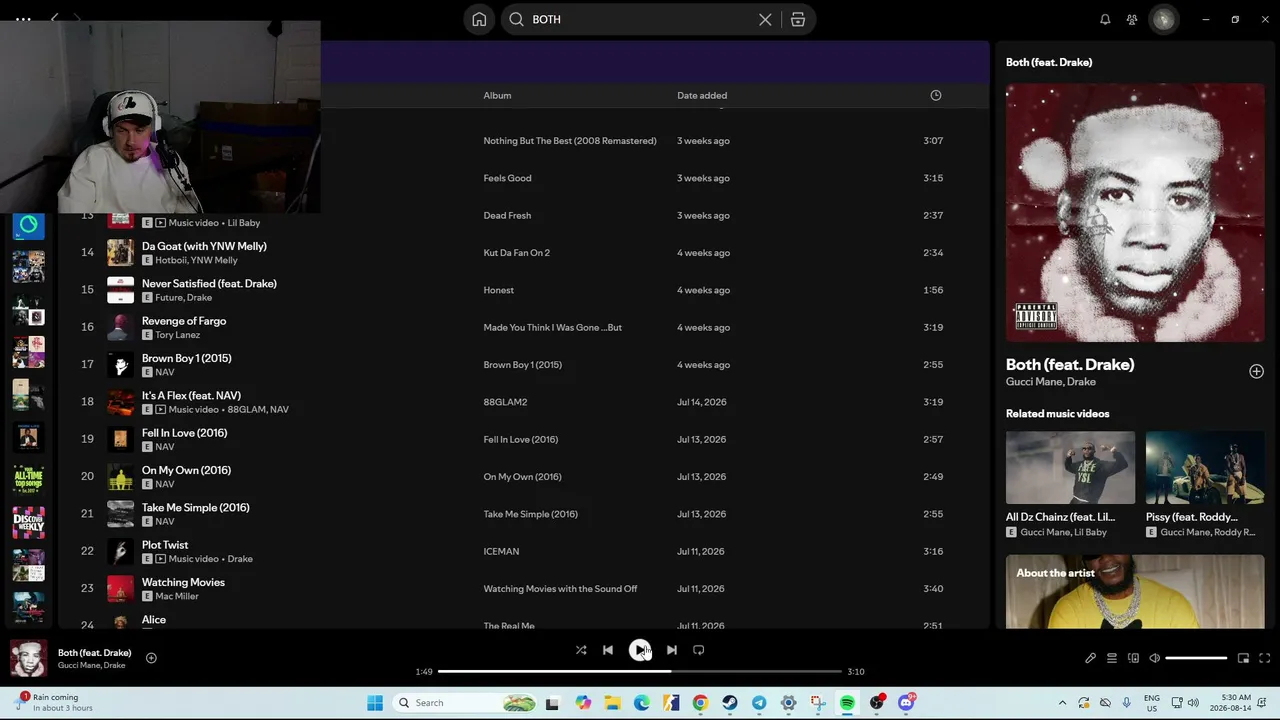Click the play/pause button
Screen dimensions: 1280x720
click(640, 650)
